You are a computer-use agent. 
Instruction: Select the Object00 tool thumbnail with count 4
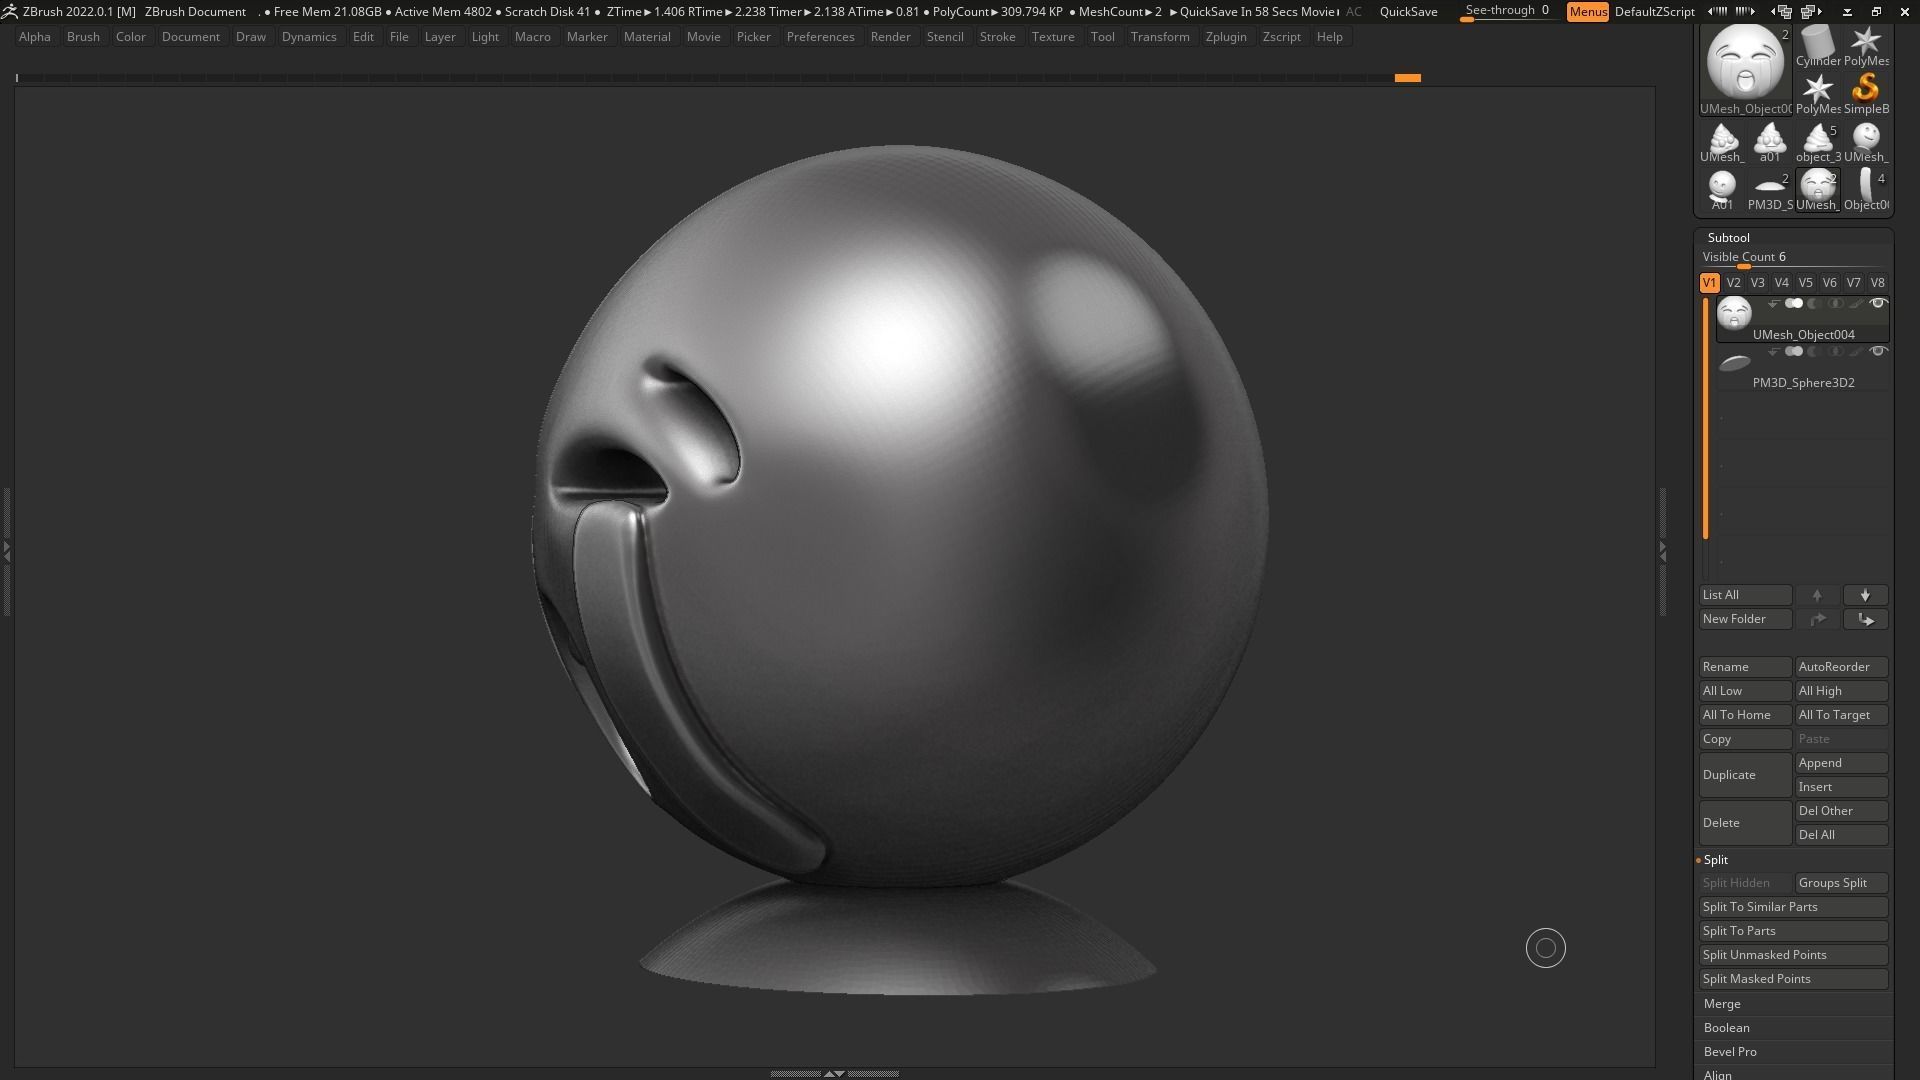pos(1865,190)
